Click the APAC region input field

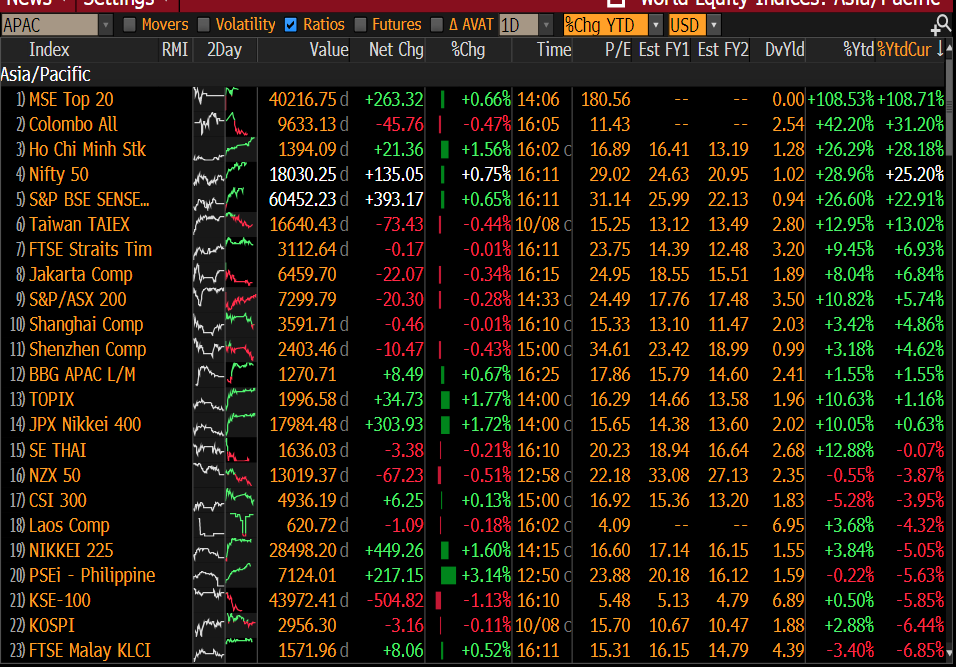[49, 25]
